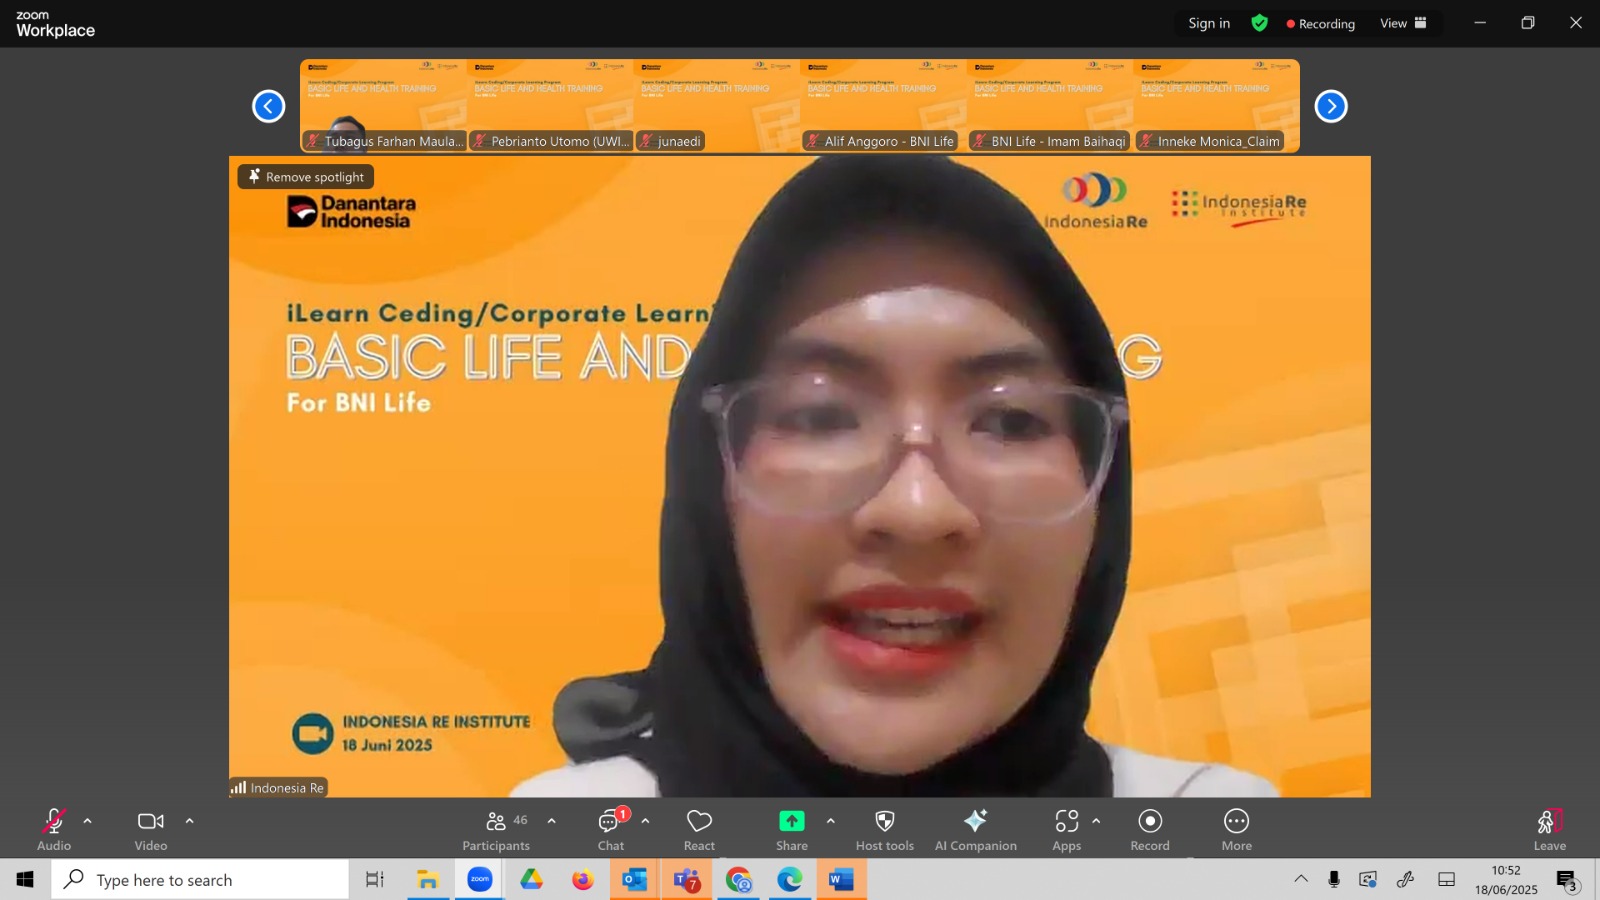This screenshot has height=900, width=1600.
Task: Open the More options menu
Action: coord(1237,830)
